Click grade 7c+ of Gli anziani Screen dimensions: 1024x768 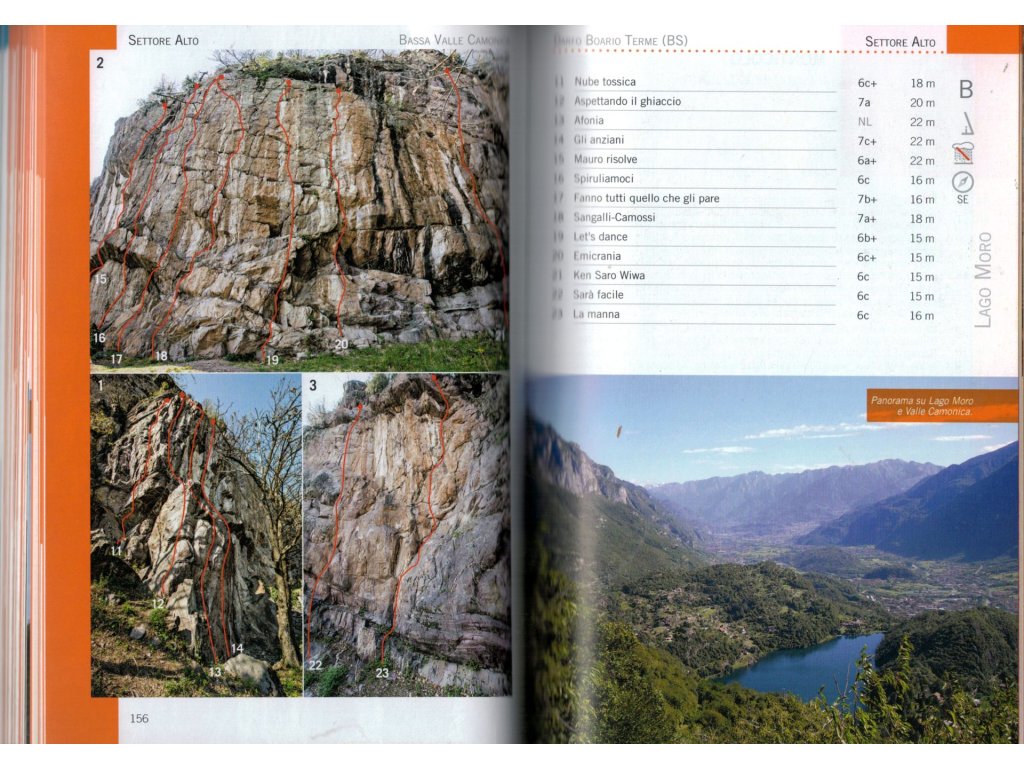tap(867, 141)
